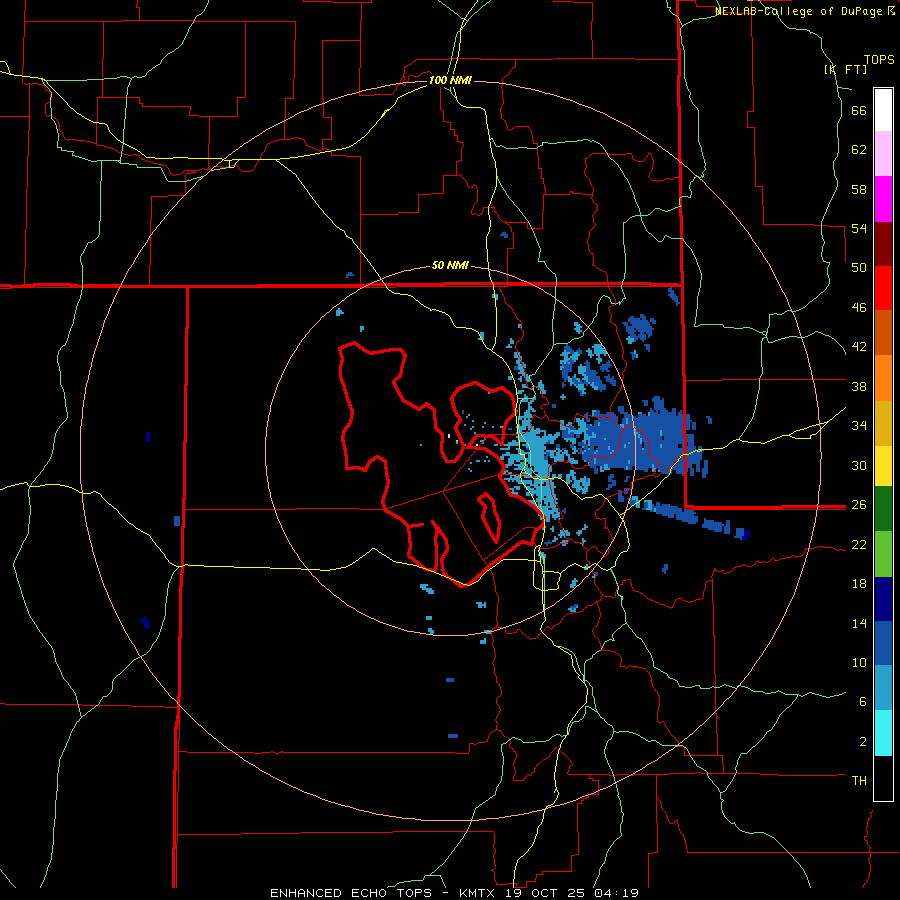Click the 19 OCT 25 date text
The image size is (900, 900).
click(547, 893)
